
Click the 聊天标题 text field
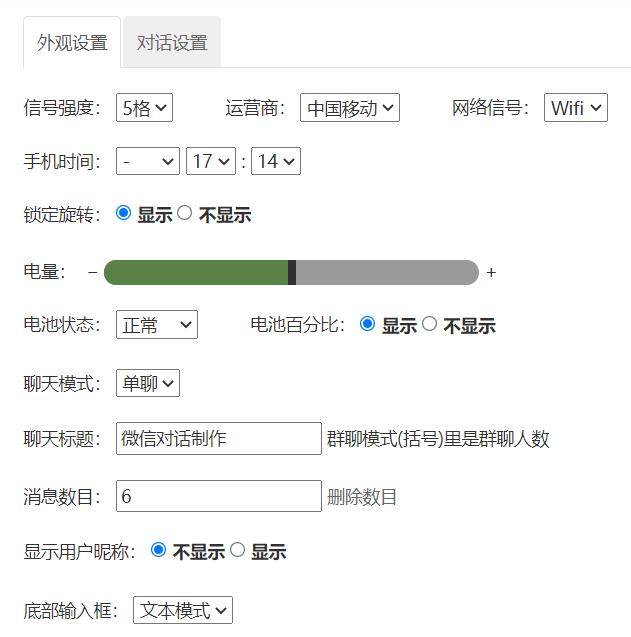point(219,438)
